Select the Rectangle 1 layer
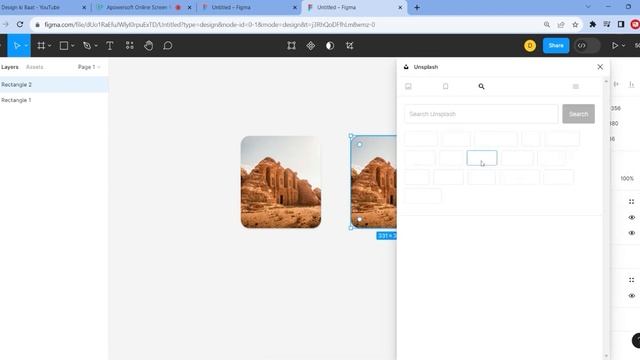This screenshot has height=360, width=640. (x=54, y=100)
